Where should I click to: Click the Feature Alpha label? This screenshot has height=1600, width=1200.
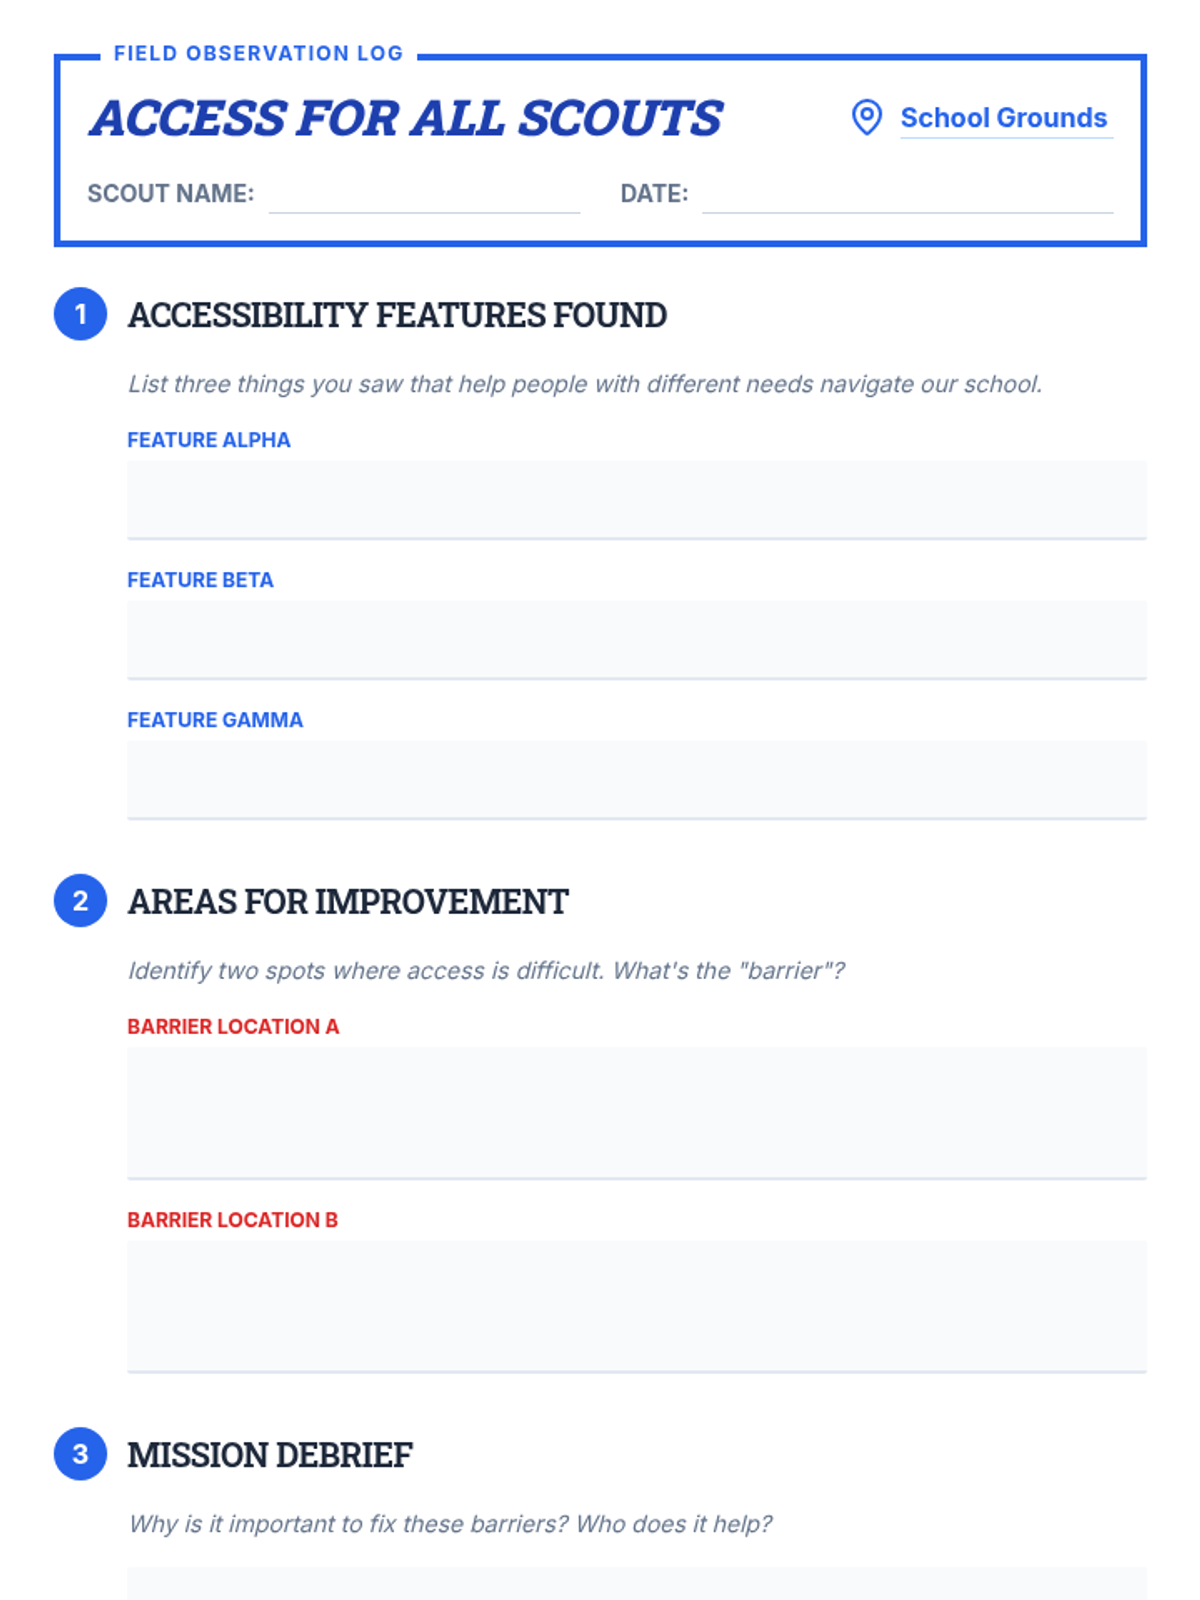[209, 440]
